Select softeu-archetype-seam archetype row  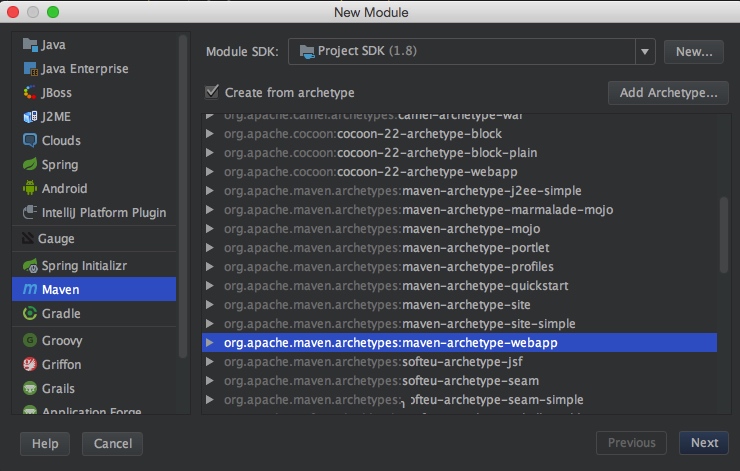pyautogui.click(x=459, y=381)
